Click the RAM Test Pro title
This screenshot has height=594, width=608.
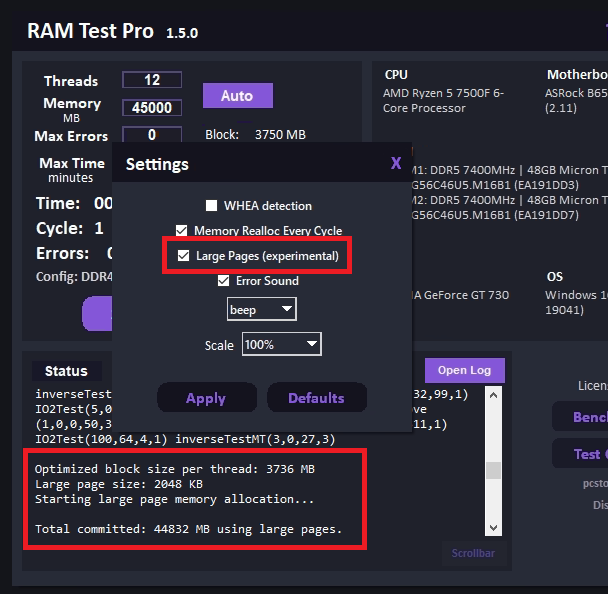[90, 31]
